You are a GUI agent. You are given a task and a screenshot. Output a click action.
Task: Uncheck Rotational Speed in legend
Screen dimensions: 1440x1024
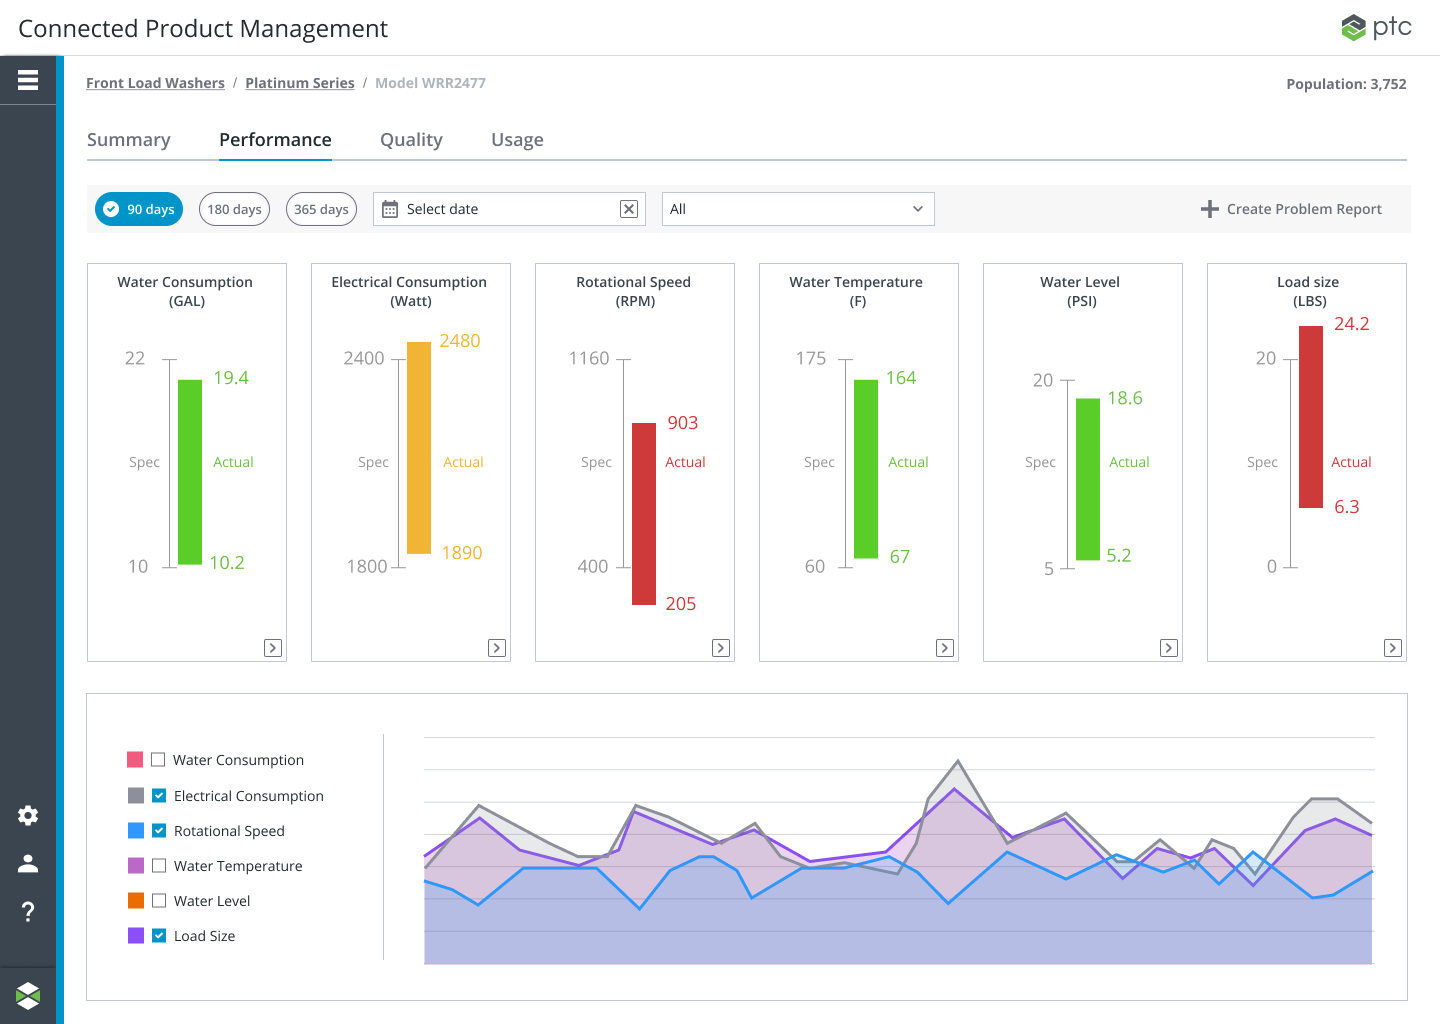click(x=159, y=831)
